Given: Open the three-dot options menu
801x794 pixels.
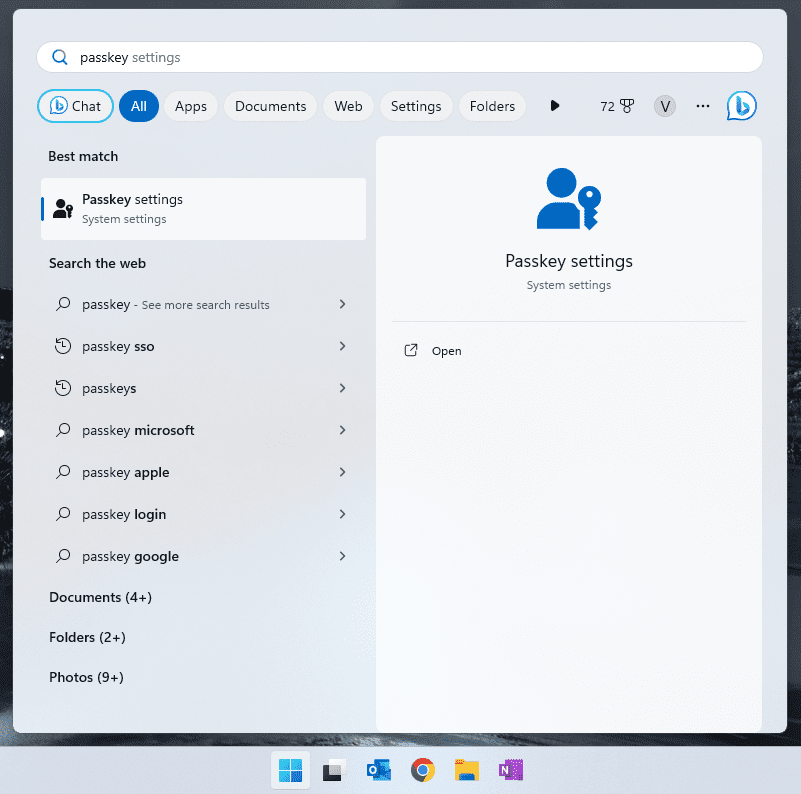Looking at the screenshot, I should click(x=702, y=105).
